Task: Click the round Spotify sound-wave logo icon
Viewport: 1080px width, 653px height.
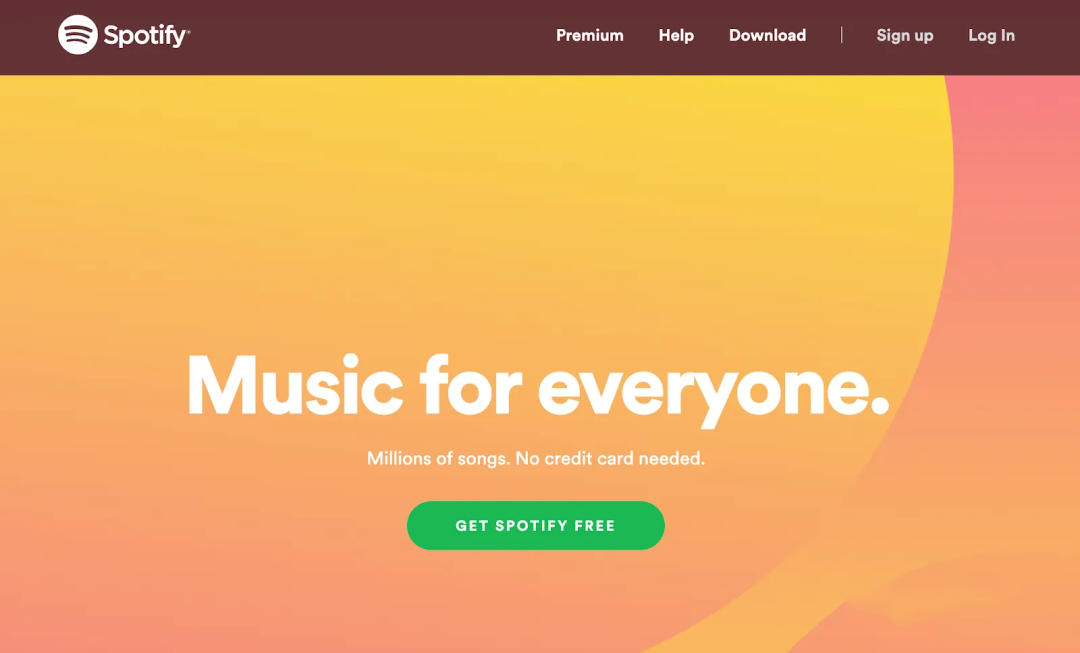Action: coord(78,34)
